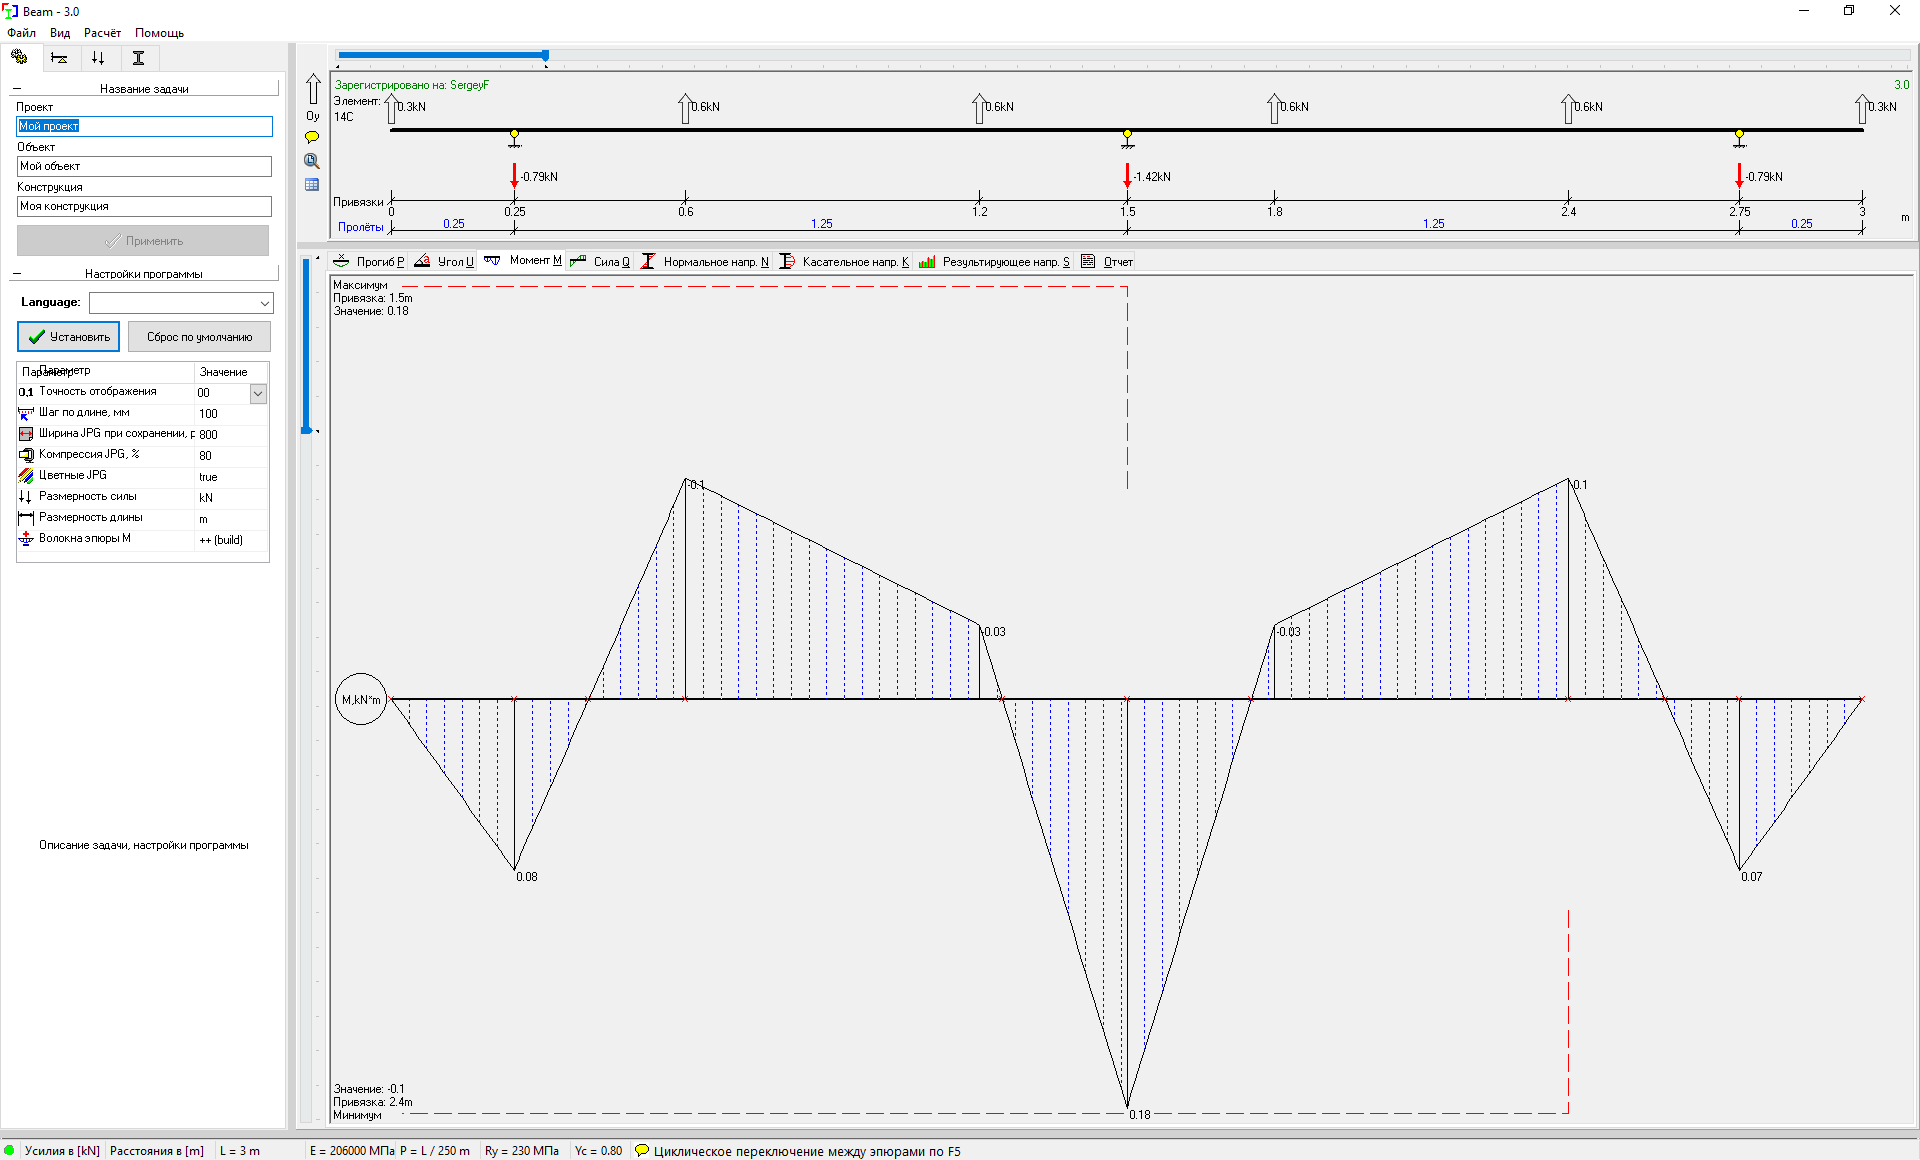Open the program settings gear tab

click(19, 57)
